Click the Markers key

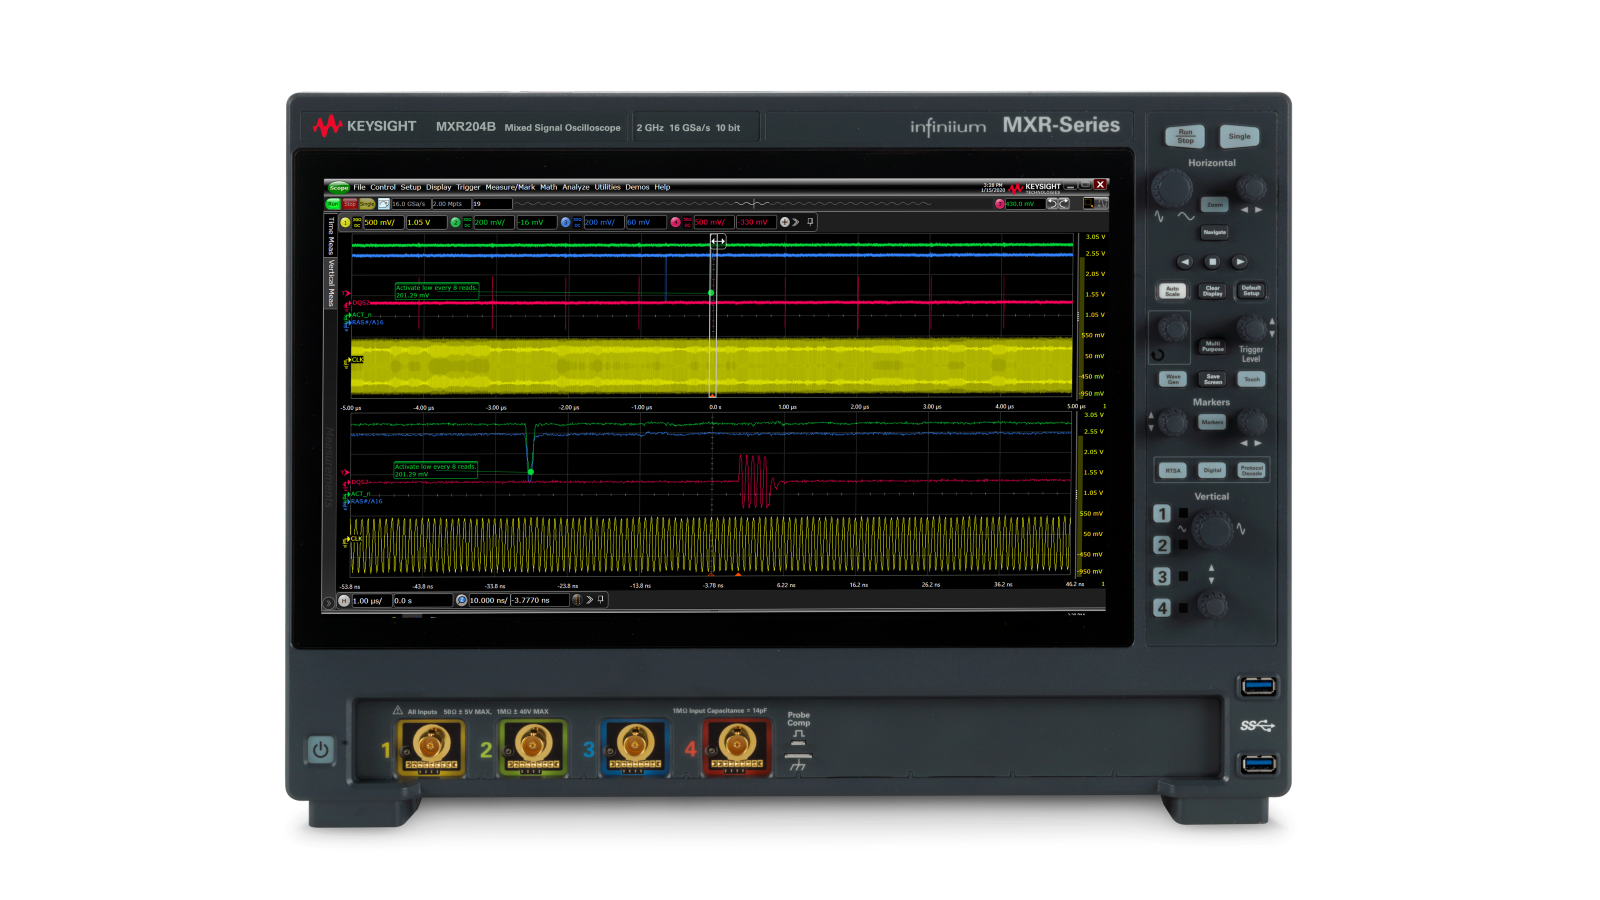pos(1212,422)
